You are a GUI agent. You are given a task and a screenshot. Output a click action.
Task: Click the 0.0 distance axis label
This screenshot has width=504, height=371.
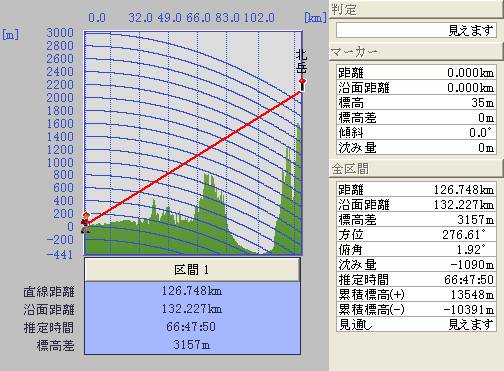point(97,17)
